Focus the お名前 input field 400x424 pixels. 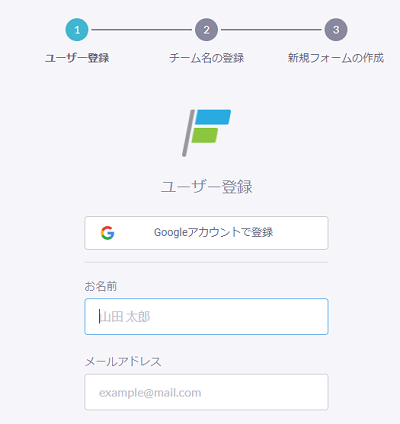pyautogui.click(x=206, y=316)
